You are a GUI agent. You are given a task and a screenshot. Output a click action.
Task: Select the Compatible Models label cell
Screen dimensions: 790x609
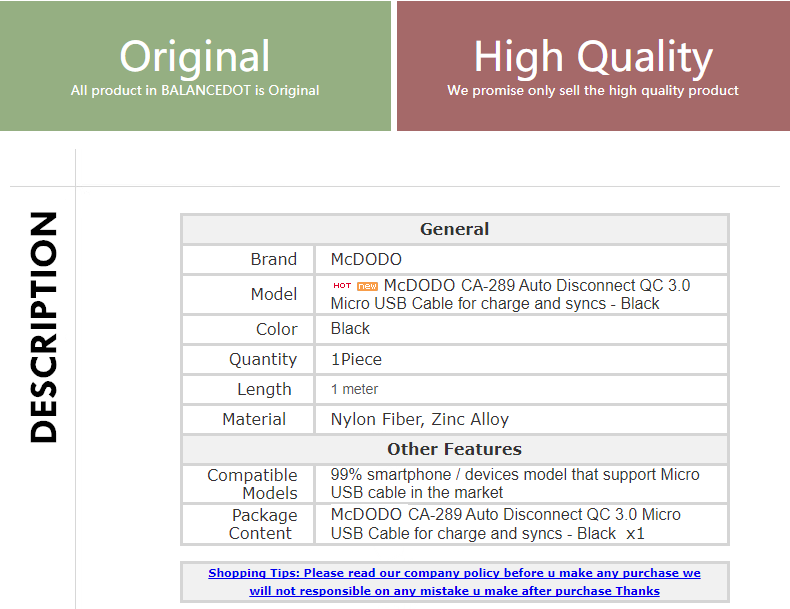click(248, 484)
